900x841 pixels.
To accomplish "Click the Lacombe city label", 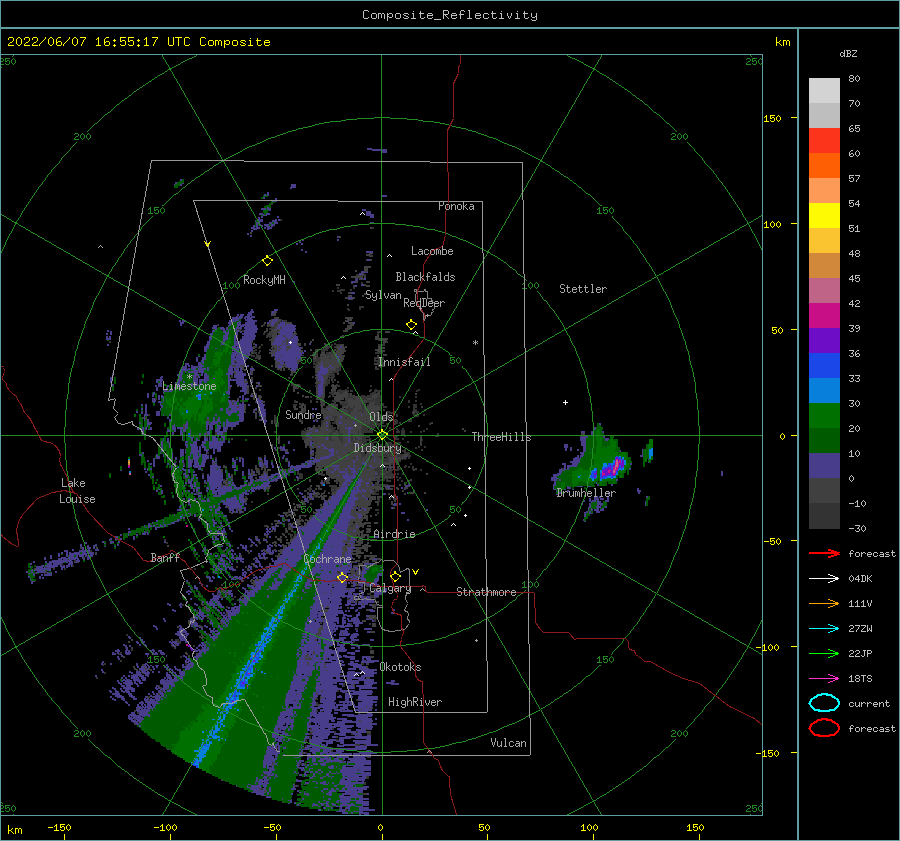I will click(x=432, y=251).
